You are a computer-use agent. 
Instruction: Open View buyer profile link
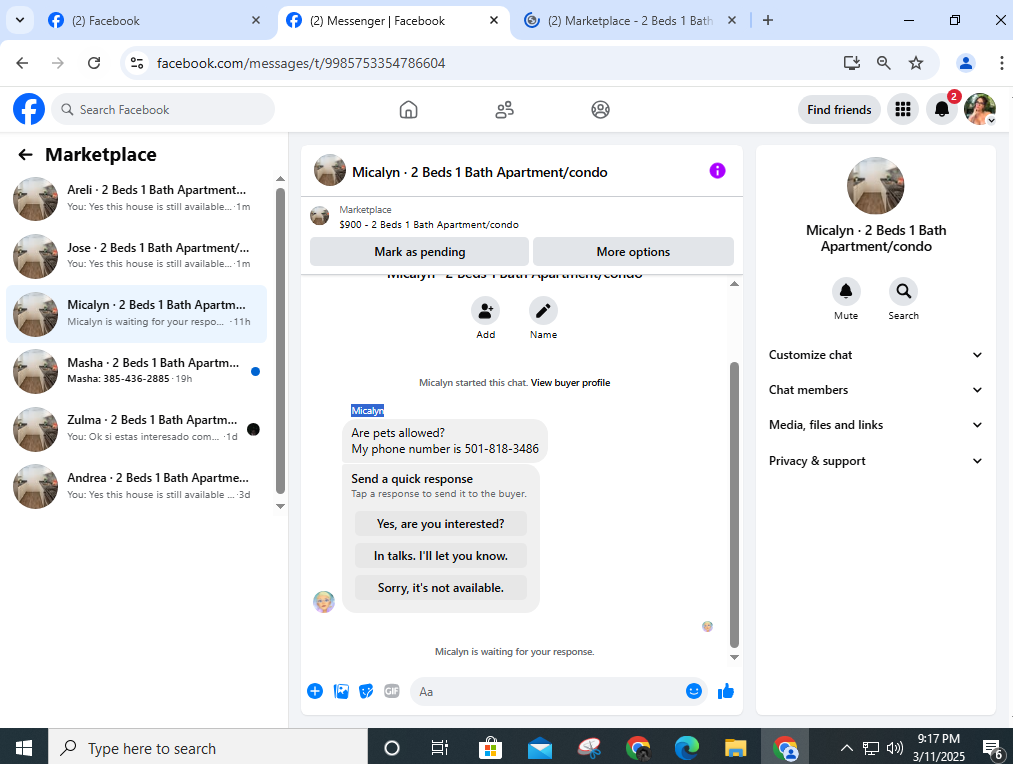click(x=570, y=382)
